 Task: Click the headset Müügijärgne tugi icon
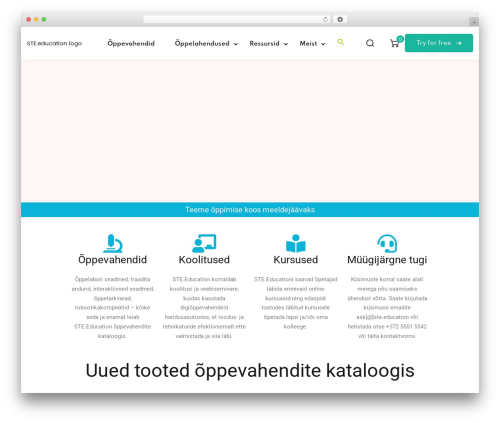387,243
